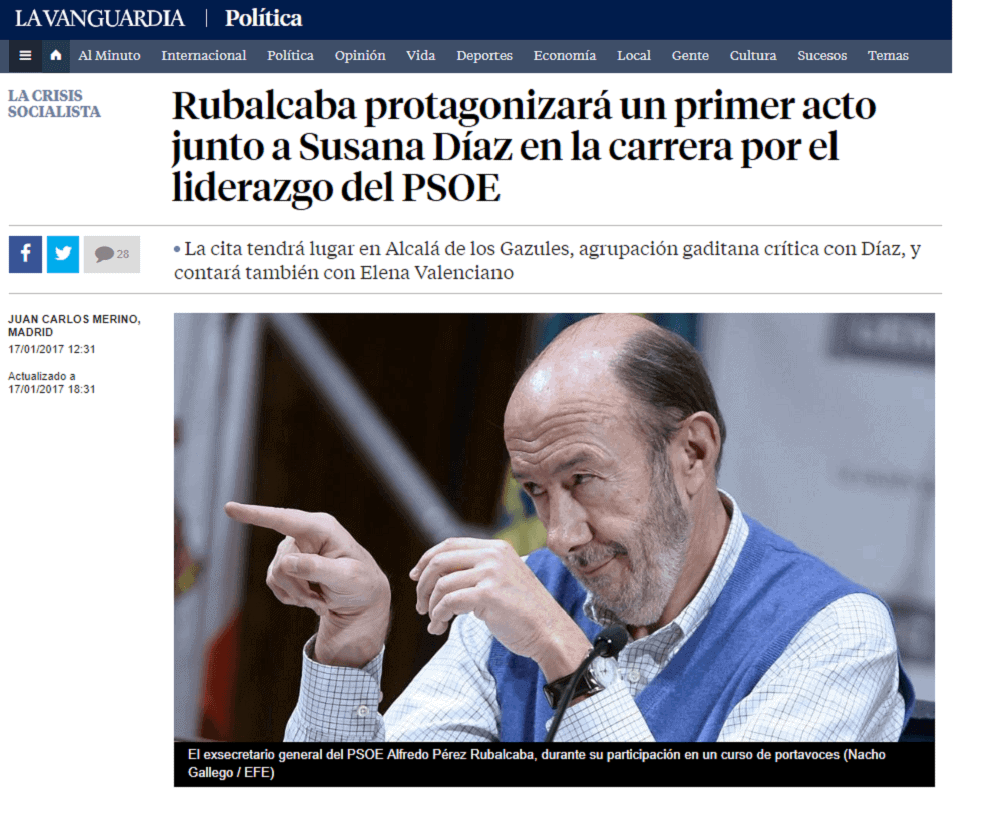Select Local in the nav bar
The width and height of the screenshot is (999, 818).
click(634, 55)
